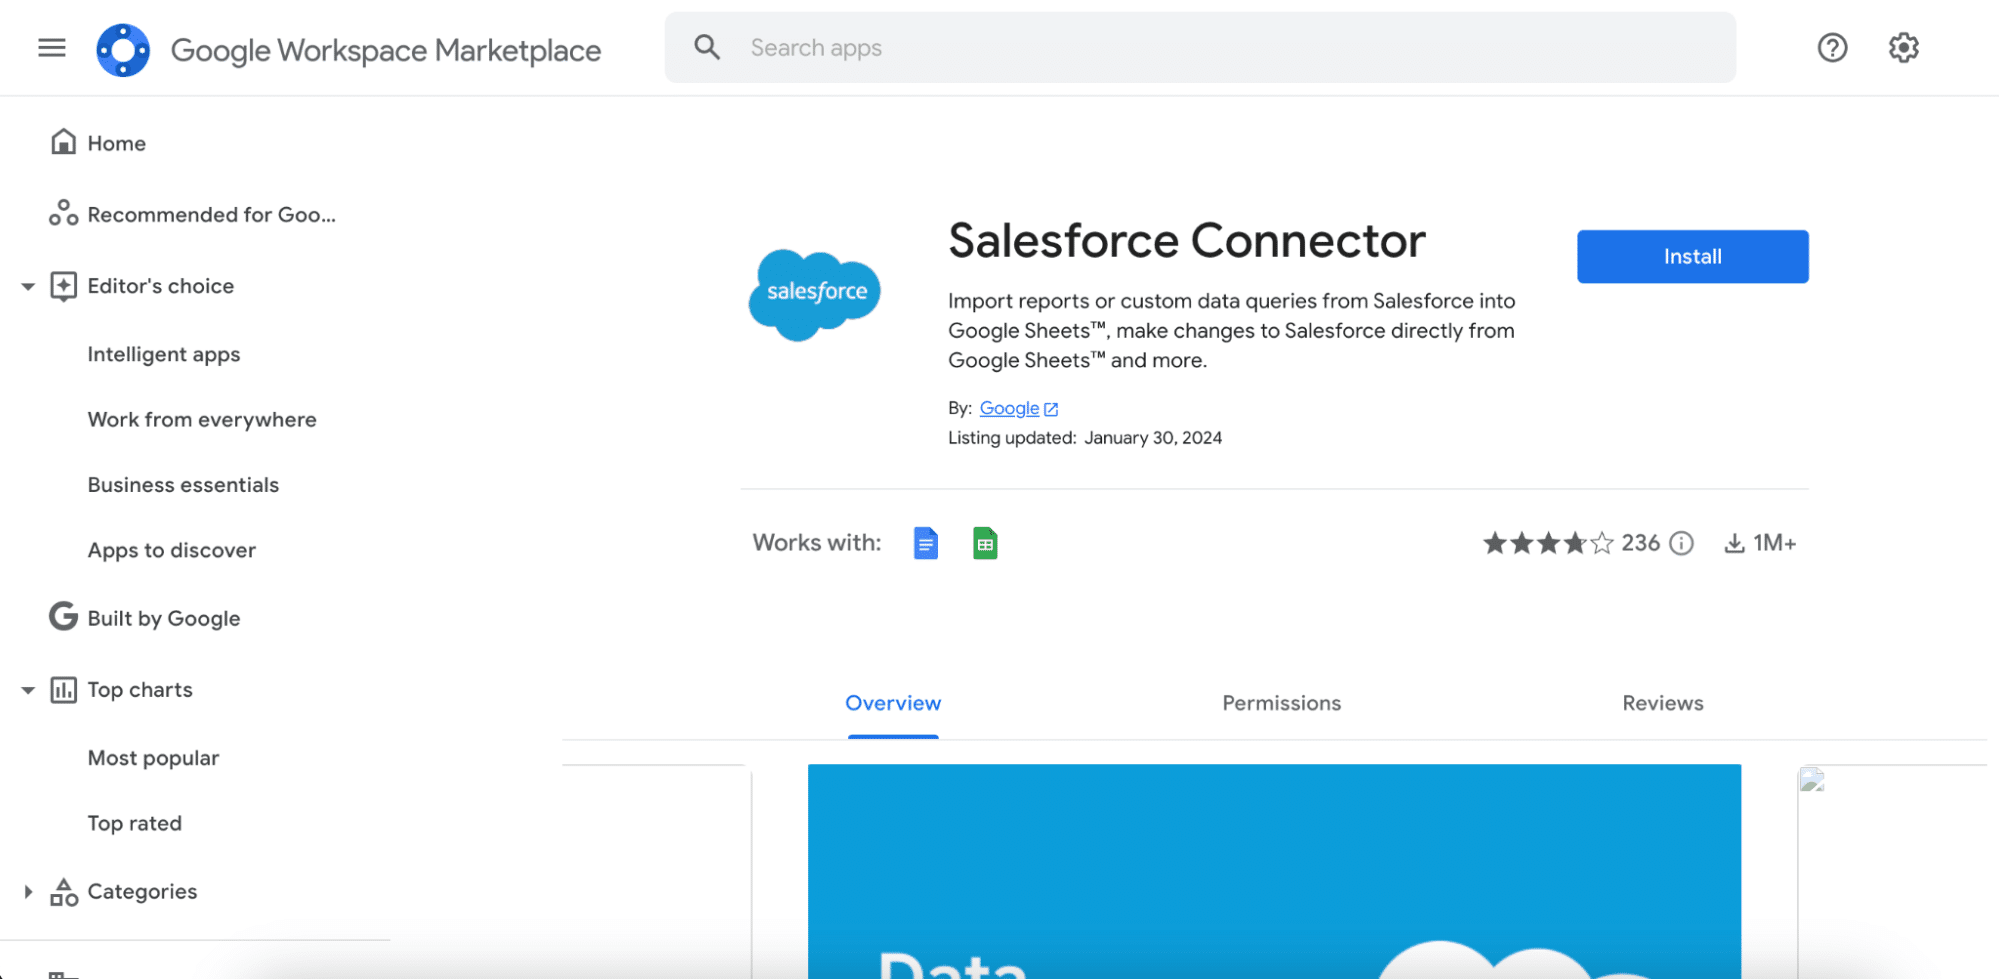Click the app description paragraph
1999x980 pixels.
[x=1231, y=331]
